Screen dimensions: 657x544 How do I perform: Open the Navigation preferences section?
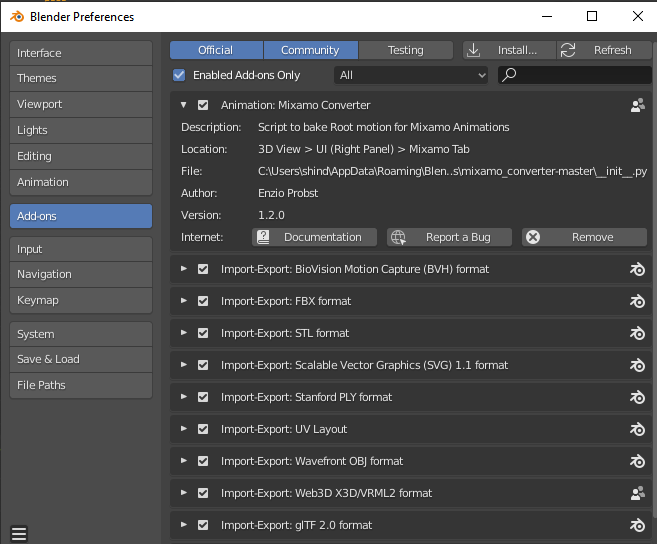tap(81, 275)
